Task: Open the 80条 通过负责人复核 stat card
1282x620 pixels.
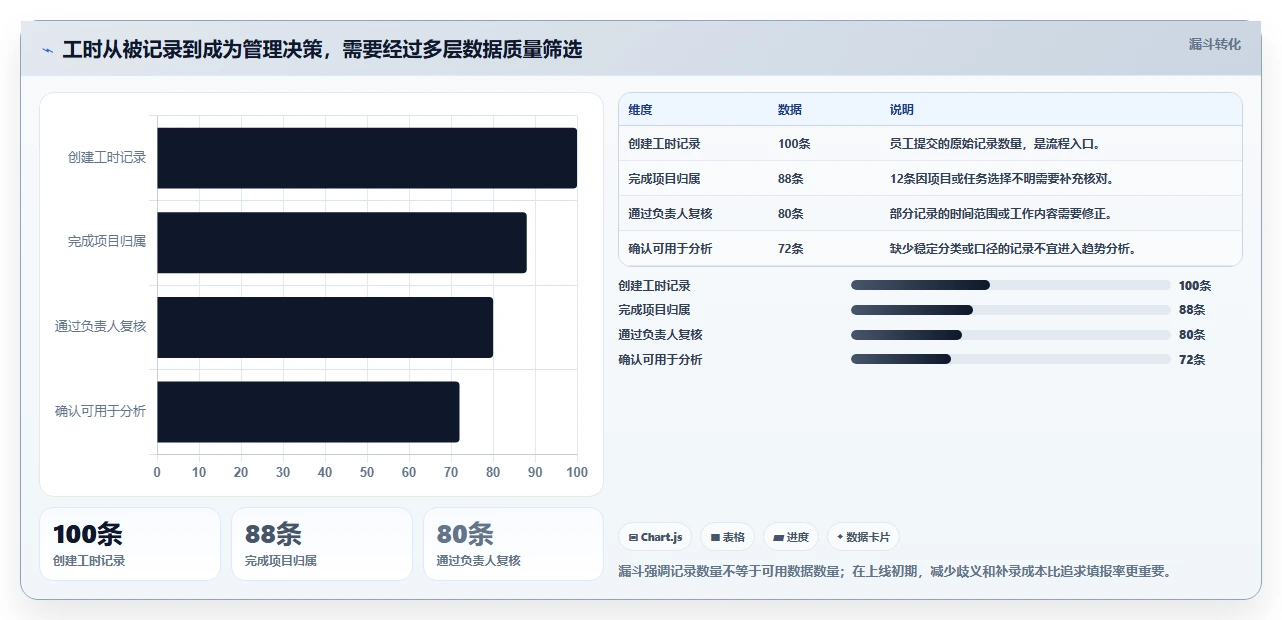Action: tap(514, 544)
